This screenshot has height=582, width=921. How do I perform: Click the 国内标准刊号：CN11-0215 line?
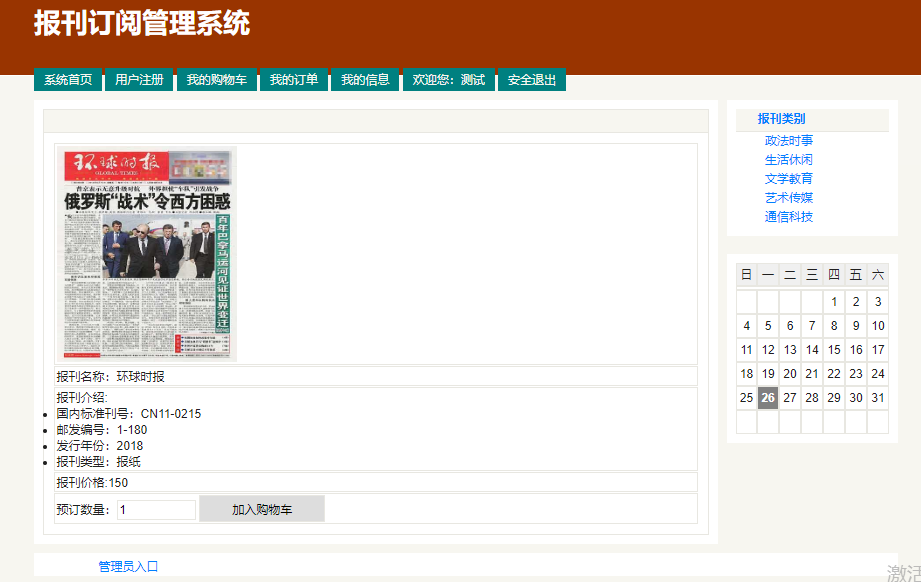click(x=129, y=414)
